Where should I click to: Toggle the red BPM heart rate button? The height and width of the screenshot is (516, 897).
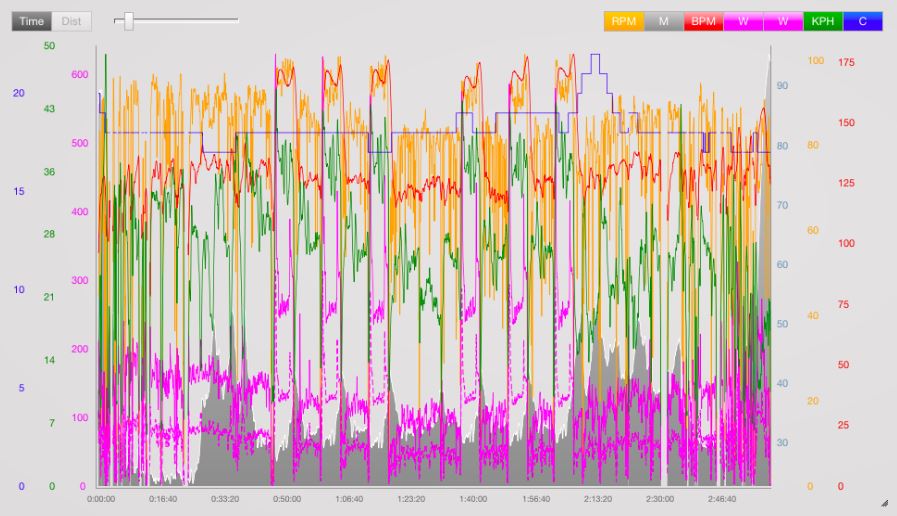pos(703,21)
